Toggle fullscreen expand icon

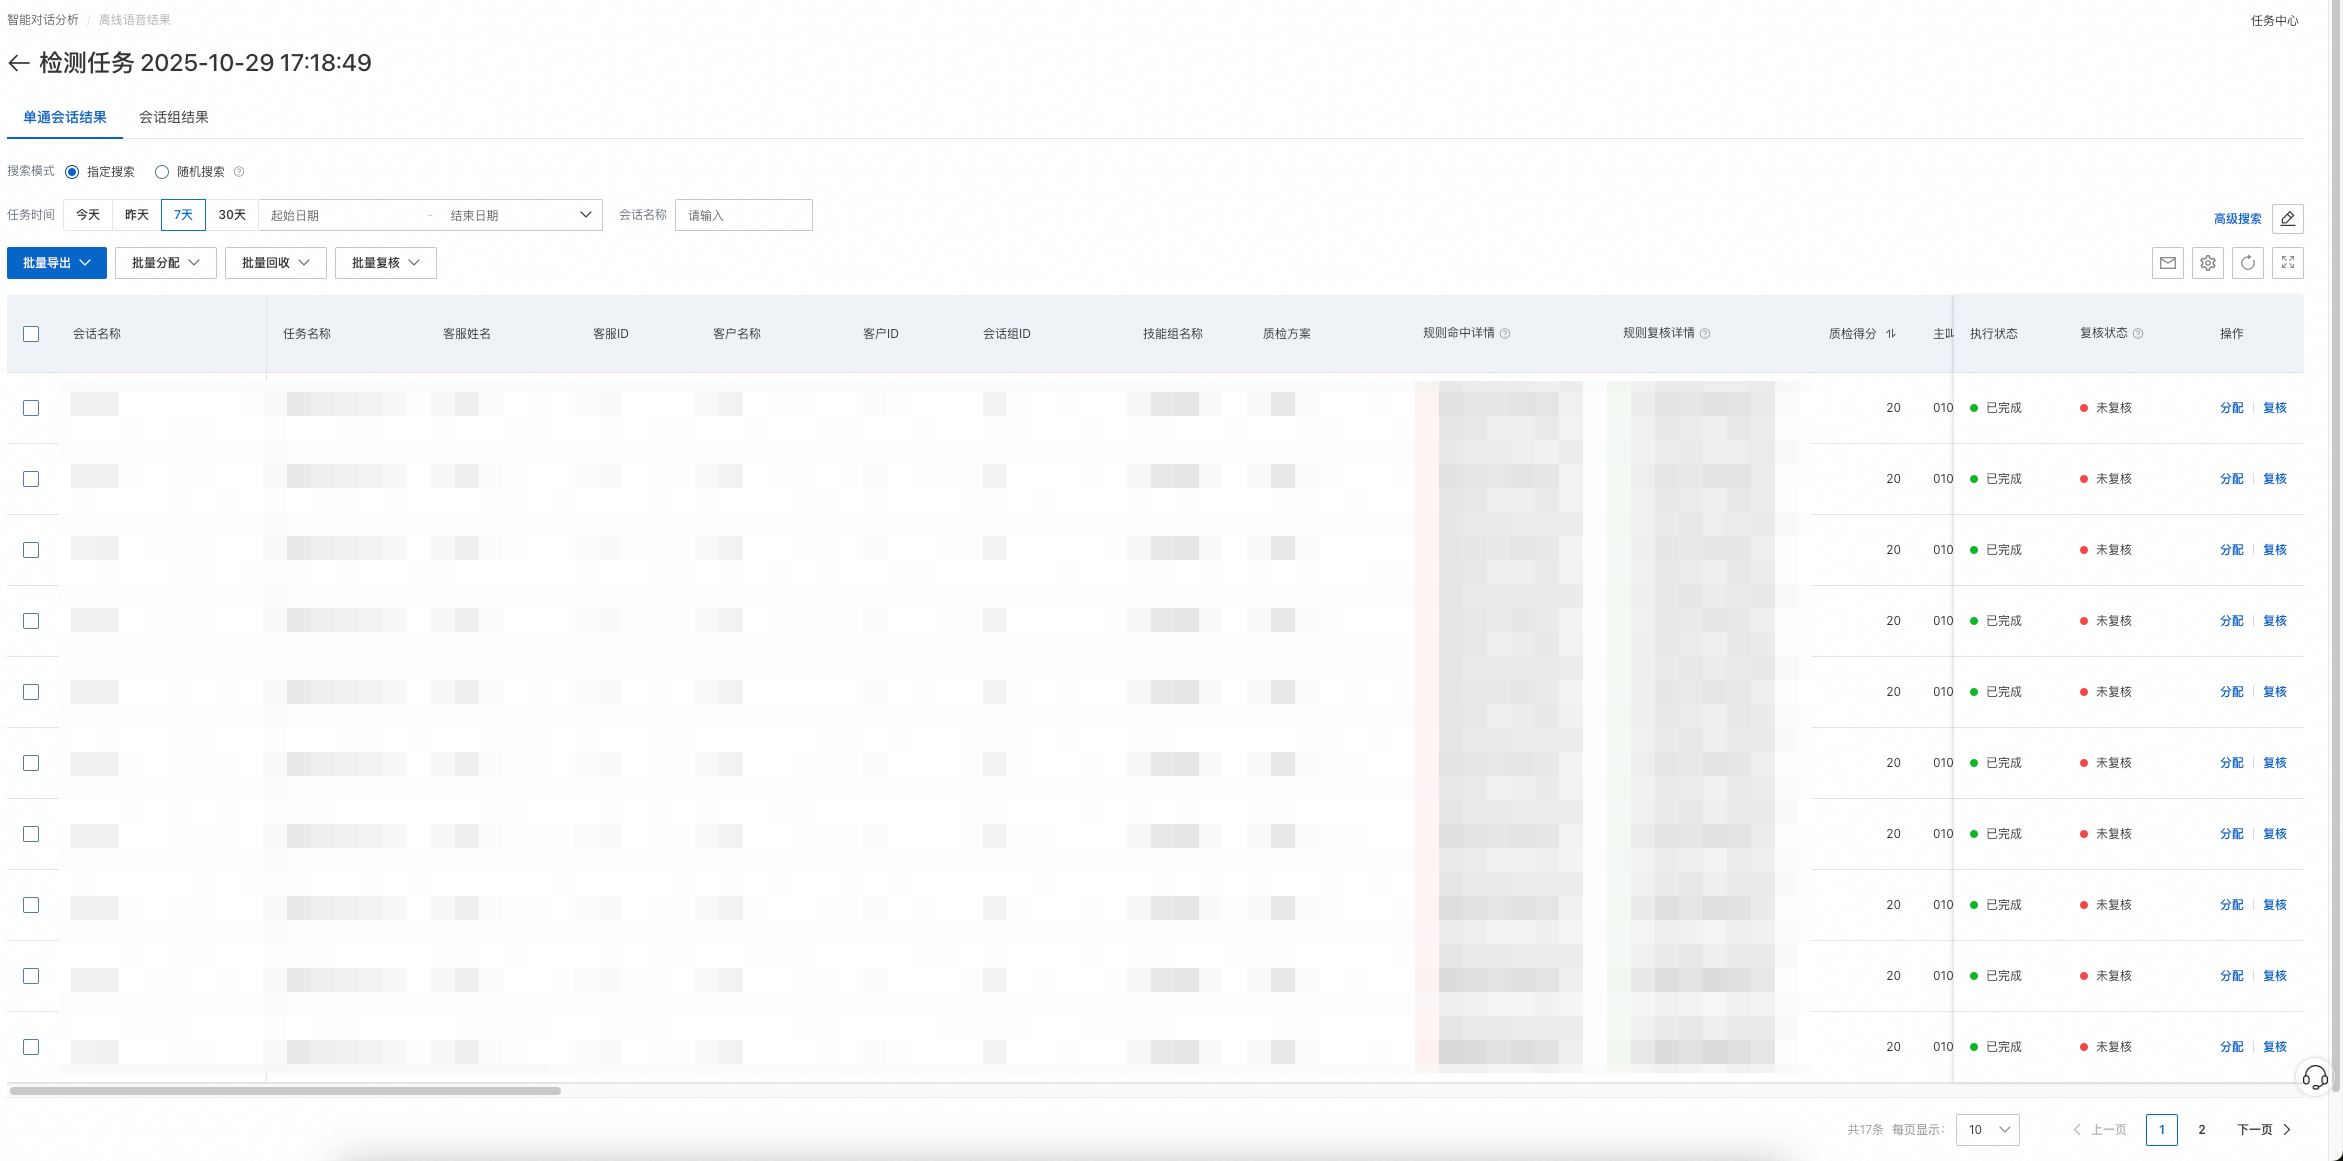[2287, 263]
